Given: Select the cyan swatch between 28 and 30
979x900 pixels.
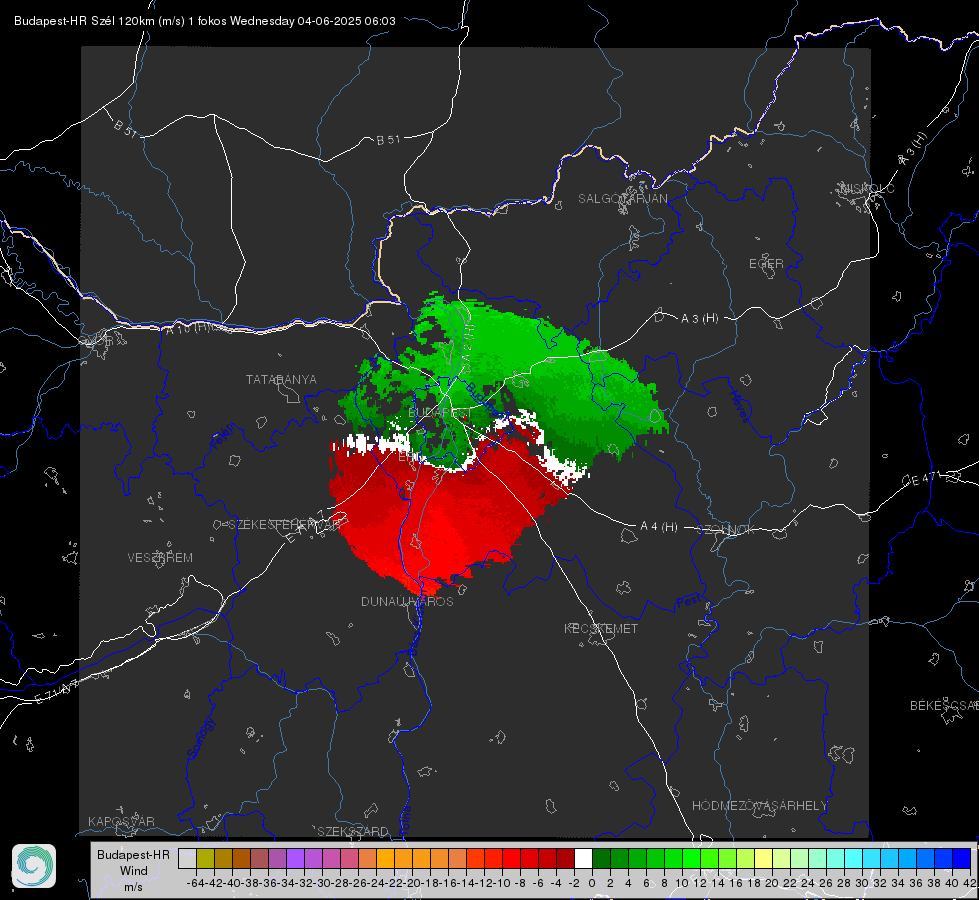Looking at the screenshot, I should (854, 859).
